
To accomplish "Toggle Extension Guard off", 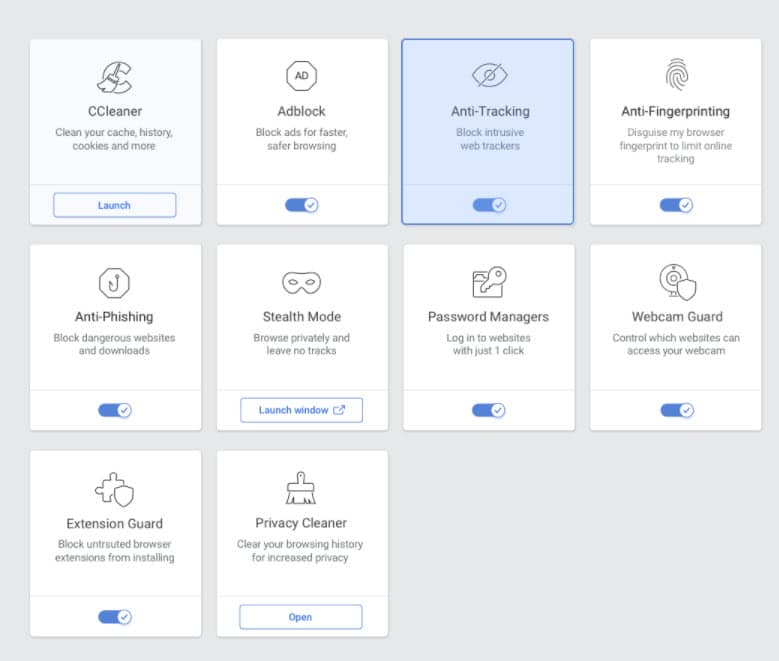I will pyautogui.click(x=115, y=617).
